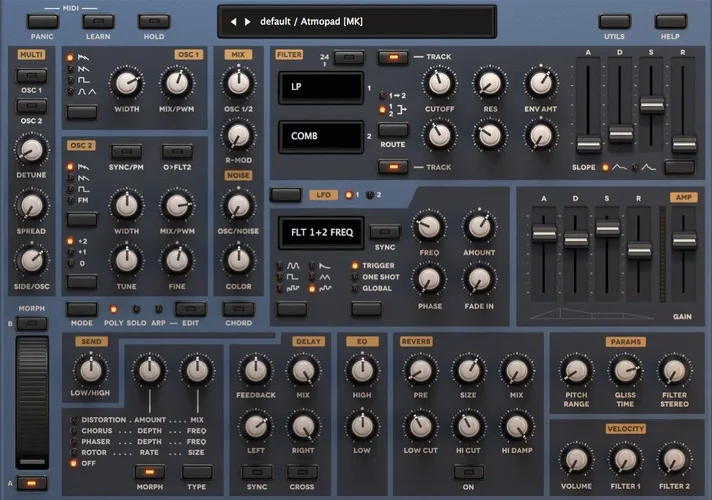Select parallel filter routing option
Viewport: 712px width, 500px height.
tap(393, 109)
